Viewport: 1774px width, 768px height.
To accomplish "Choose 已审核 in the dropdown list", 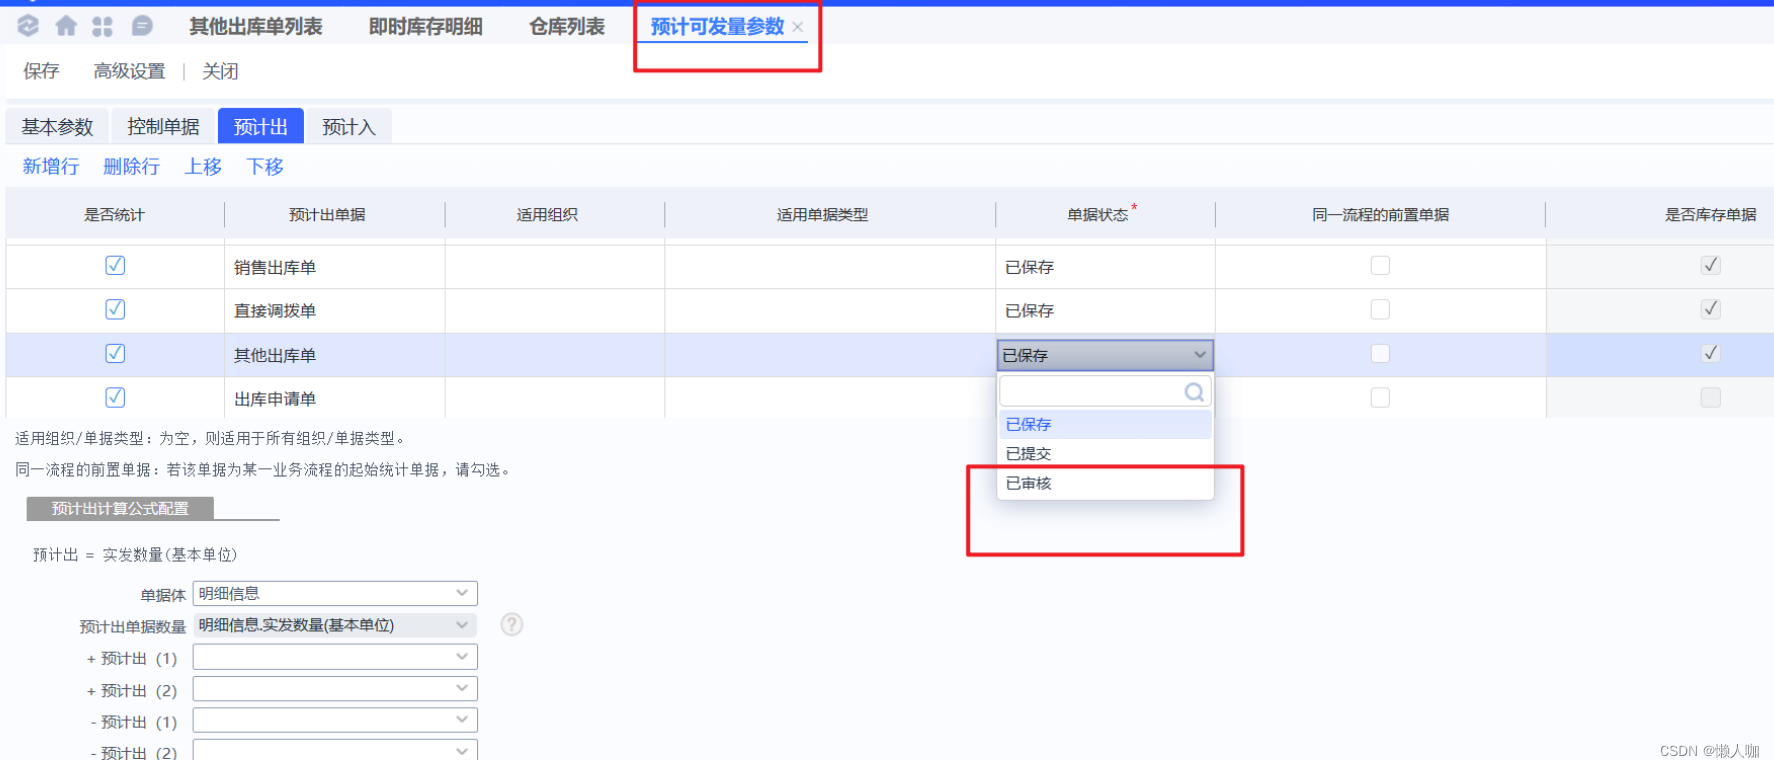I will [1105, 483].
